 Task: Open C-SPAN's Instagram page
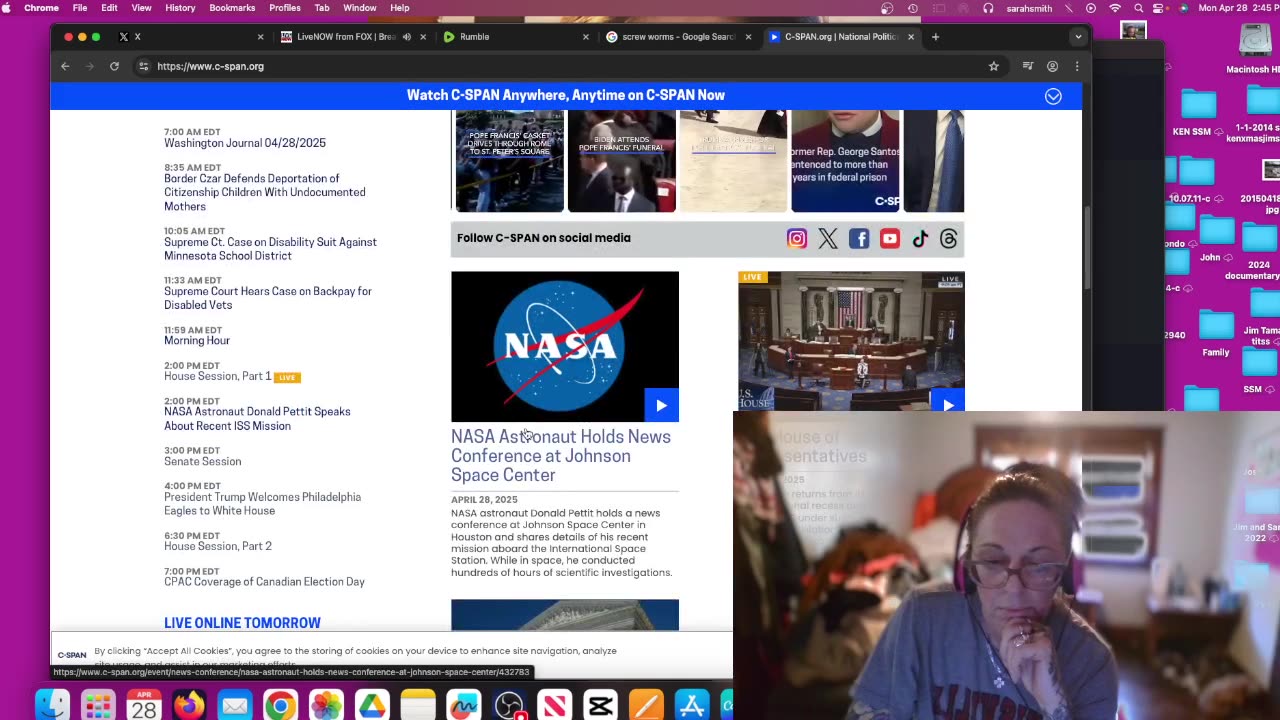tap(797, 239)
